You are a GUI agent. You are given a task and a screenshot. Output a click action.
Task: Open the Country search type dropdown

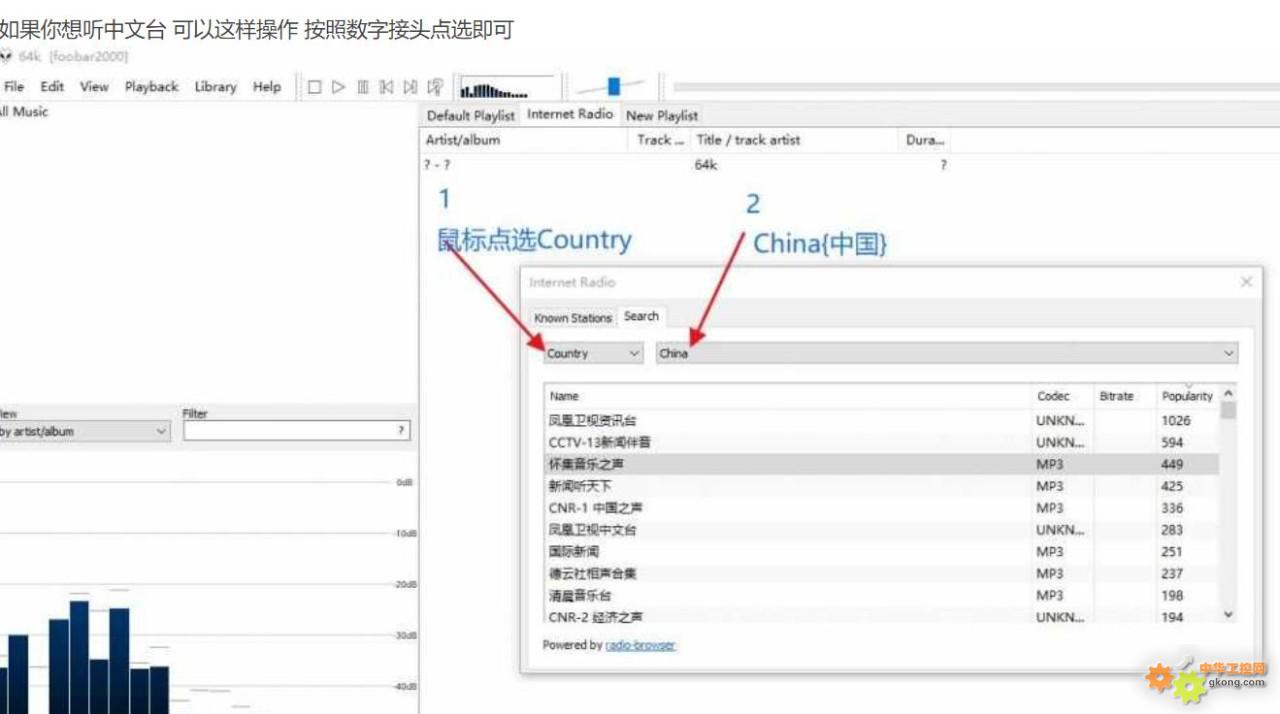pyautogui.click(x=593, y=353)
